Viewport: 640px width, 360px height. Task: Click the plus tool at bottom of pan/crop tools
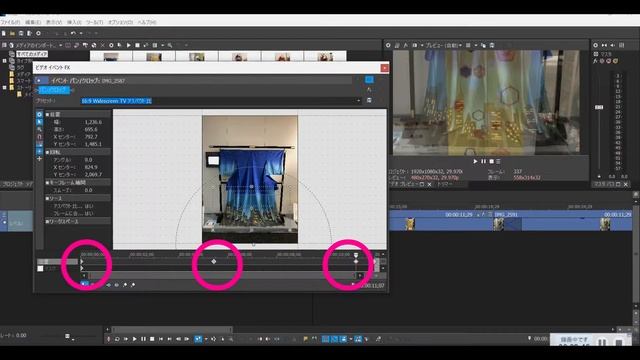pos(40,158)
